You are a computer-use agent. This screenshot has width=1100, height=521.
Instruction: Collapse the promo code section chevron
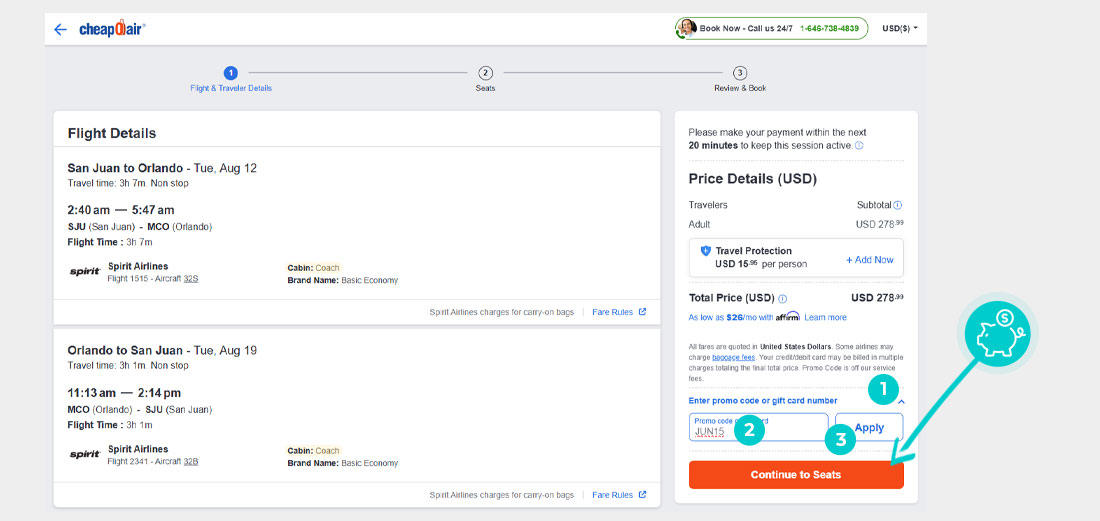coord(901,402)
